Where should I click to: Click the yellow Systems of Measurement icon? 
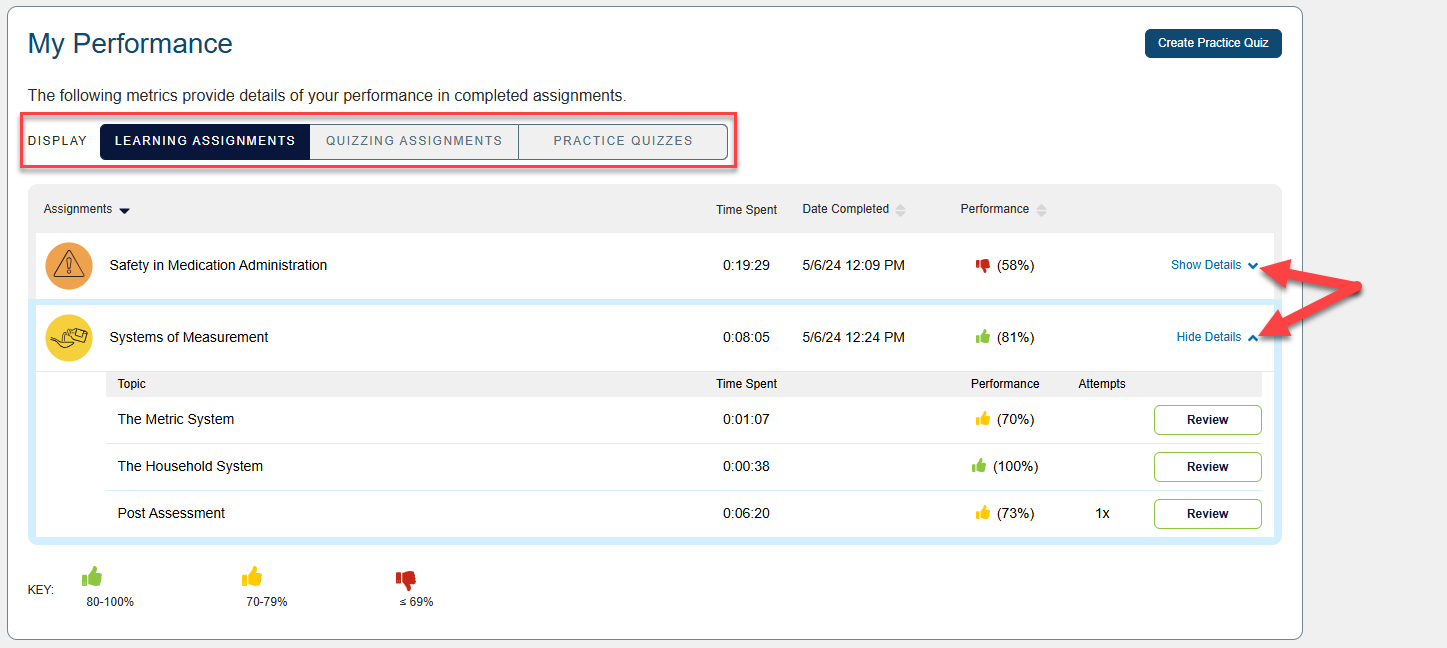pyautogui.click(x=69, y=338)
